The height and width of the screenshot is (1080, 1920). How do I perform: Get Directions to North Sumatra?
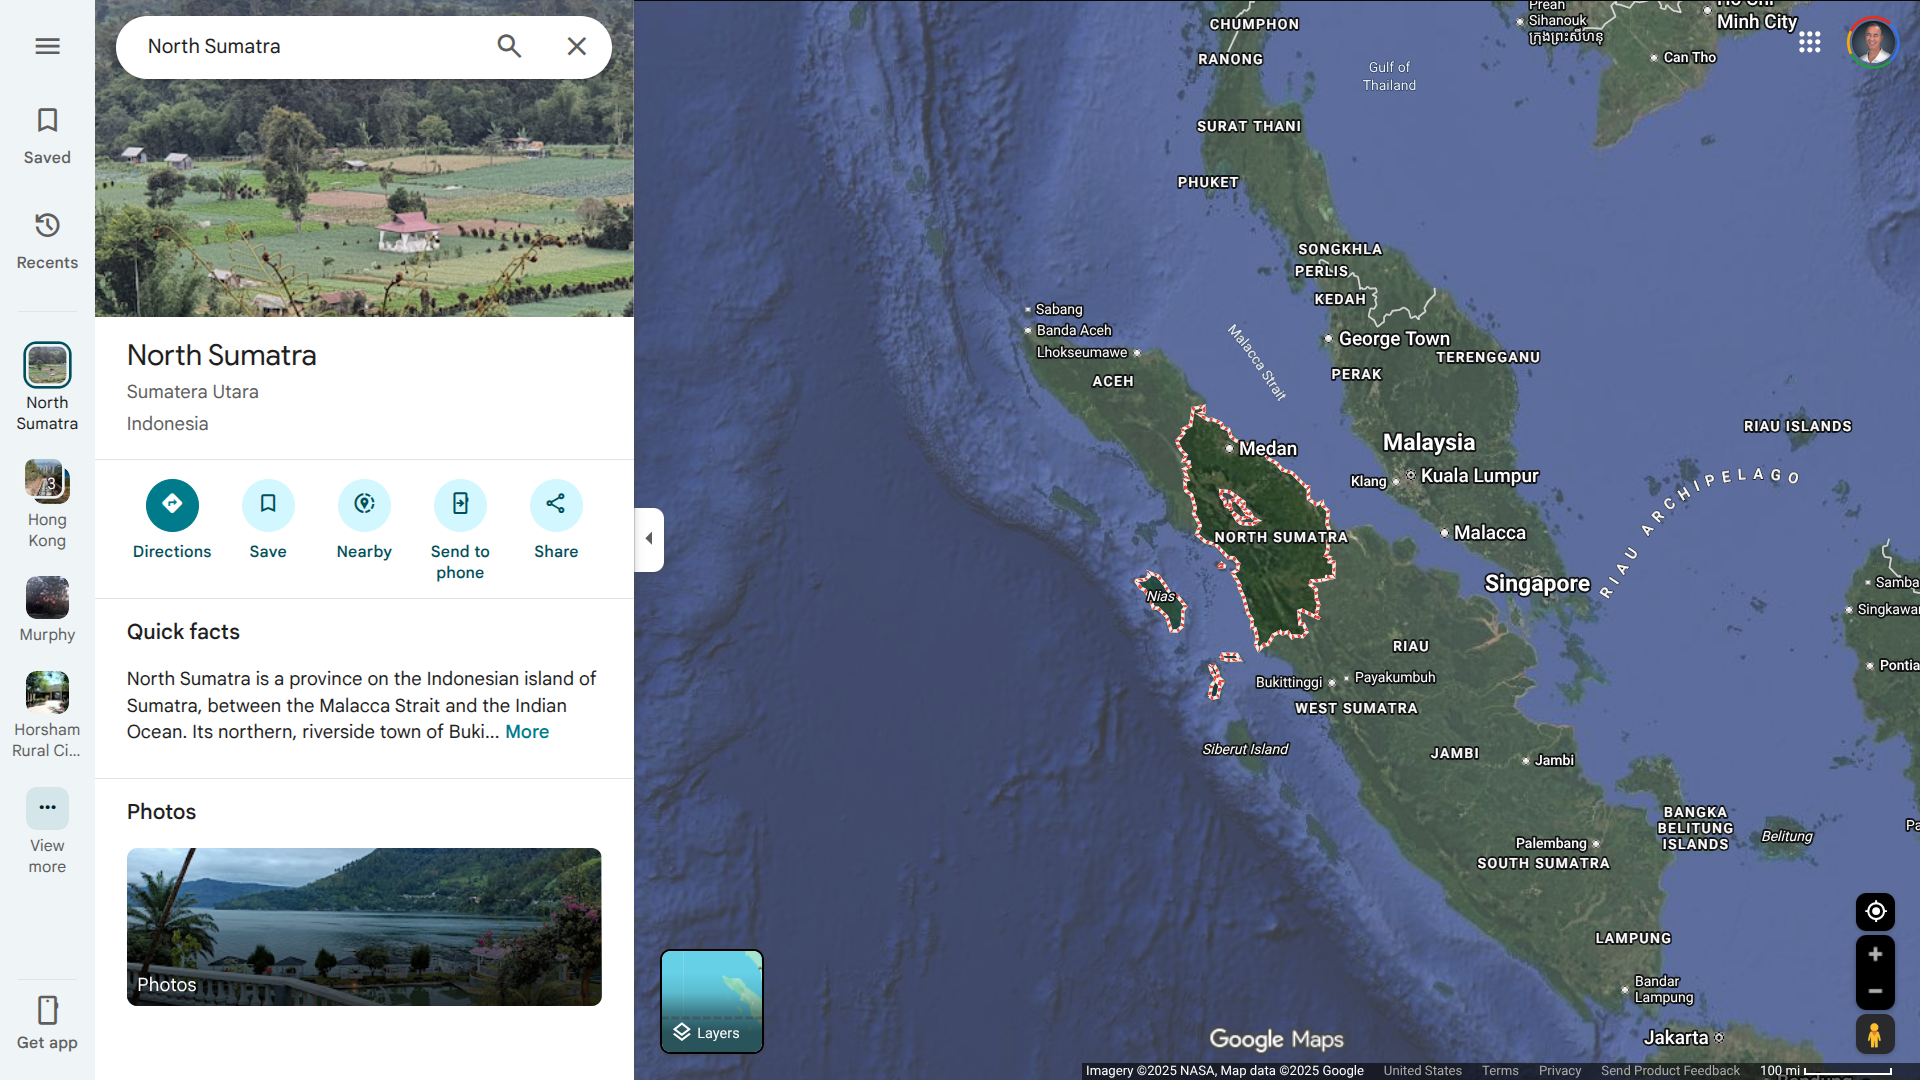pyautogui.click(x=172, y=506)
